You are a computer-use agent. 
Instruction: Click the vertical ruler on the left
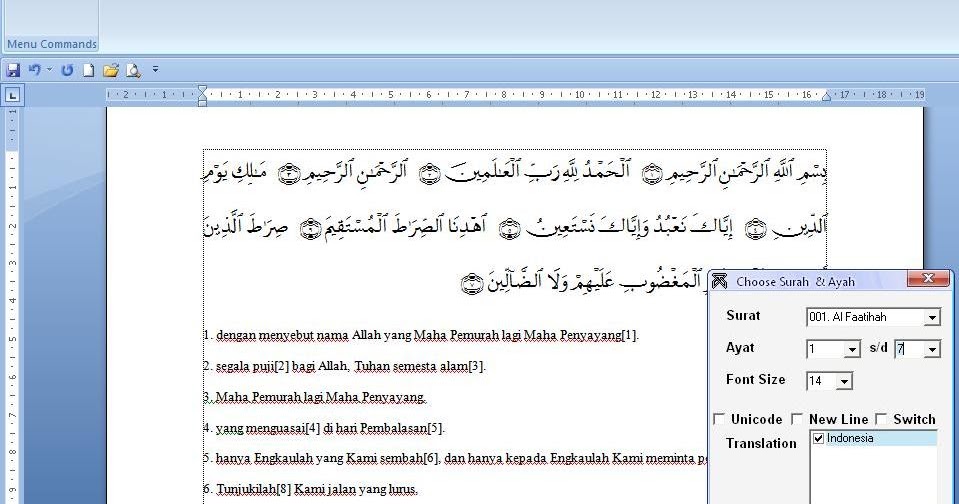[13, 306]
